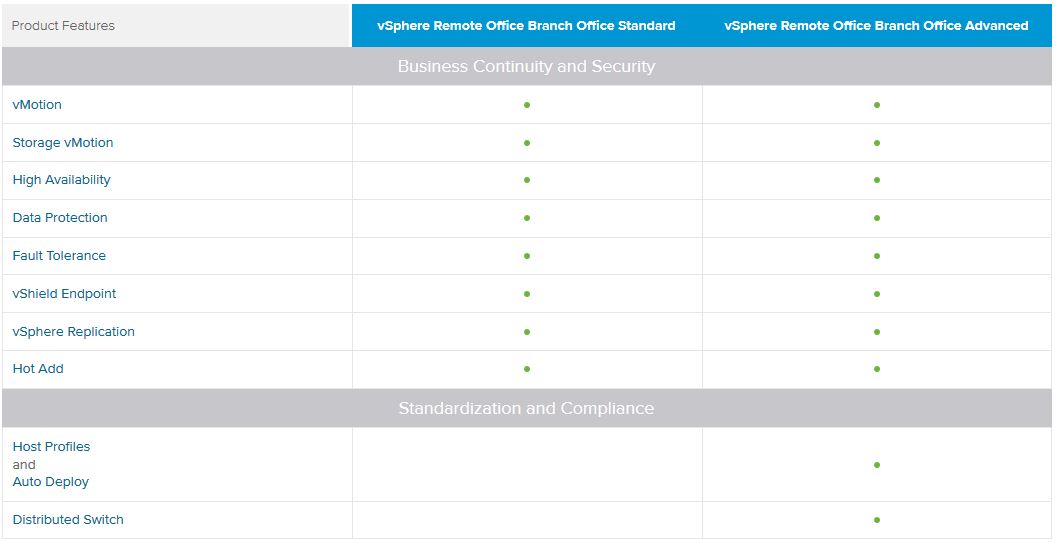The height and width of the screenshot is (543, 1056).
Task: Click the Advanced column dot for Data Protection
Action: (x=876, y=218)
